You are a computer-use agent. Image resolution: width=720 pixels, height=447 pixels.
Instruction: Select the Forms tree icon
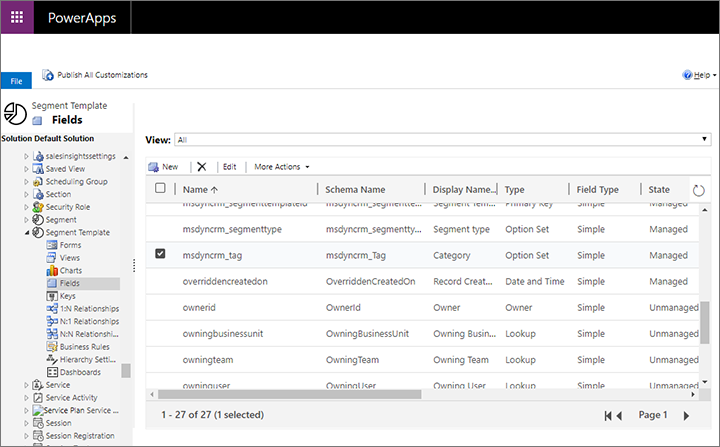click(52, 245)
